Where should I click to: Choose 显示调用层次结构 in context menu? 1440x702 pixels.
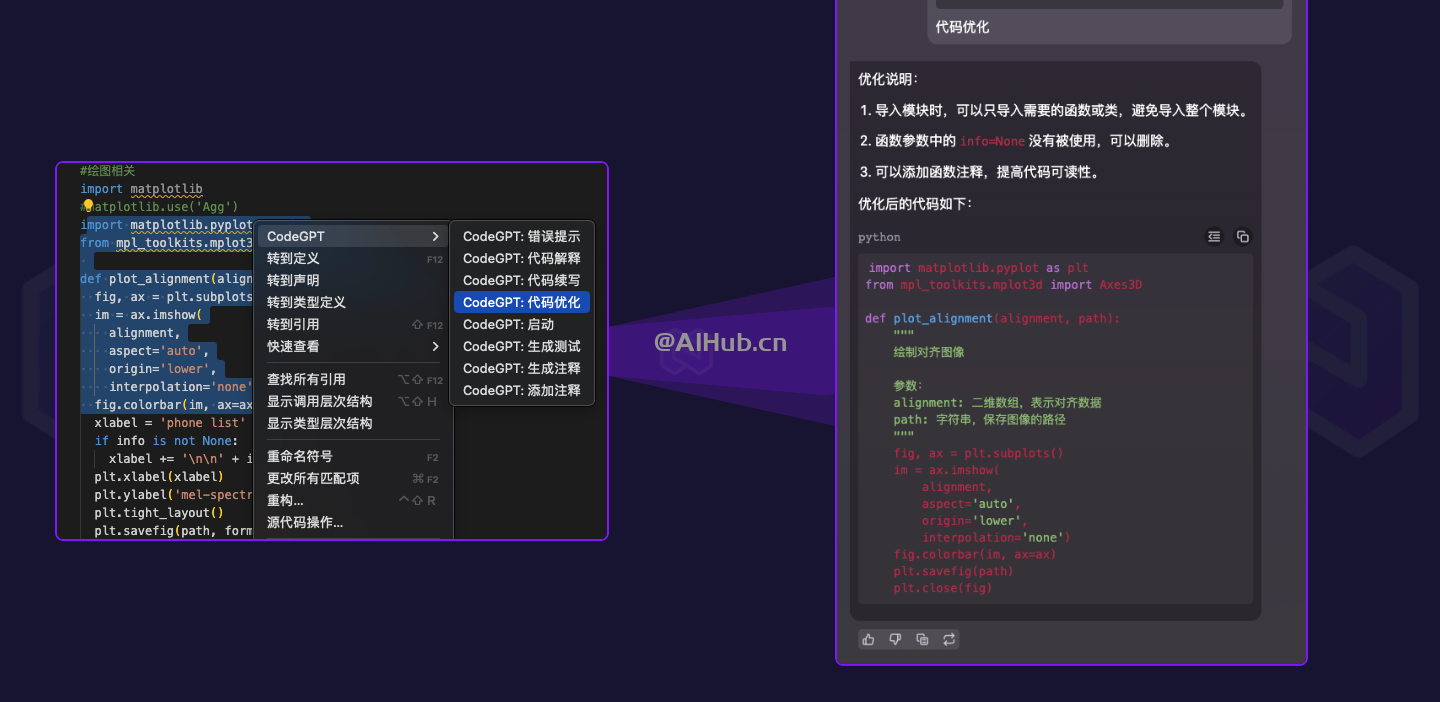coord(354,401)
